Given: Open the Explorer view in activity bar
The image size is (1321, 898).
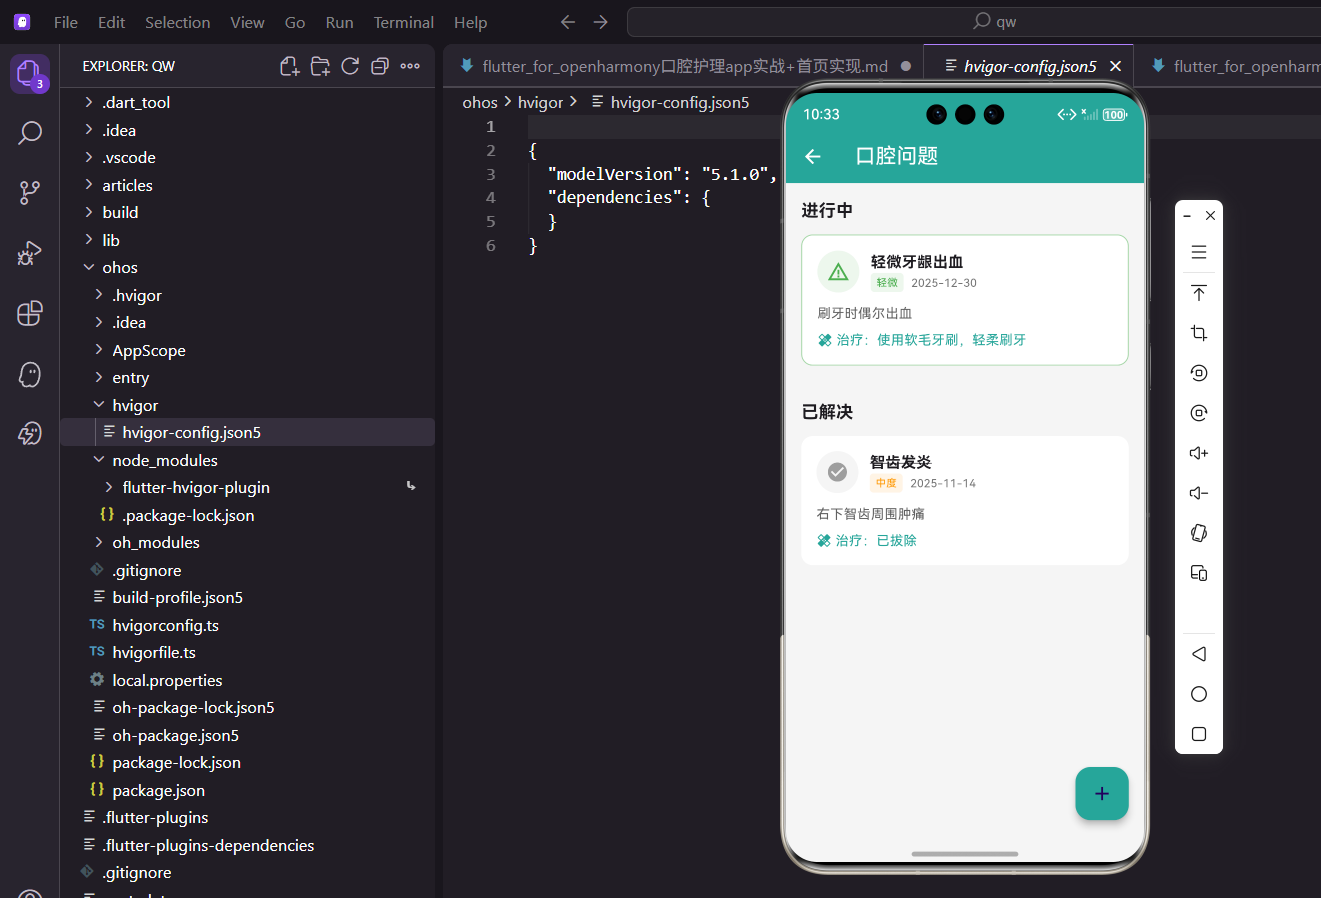Looking at the screenshot, I should point(29,73).
